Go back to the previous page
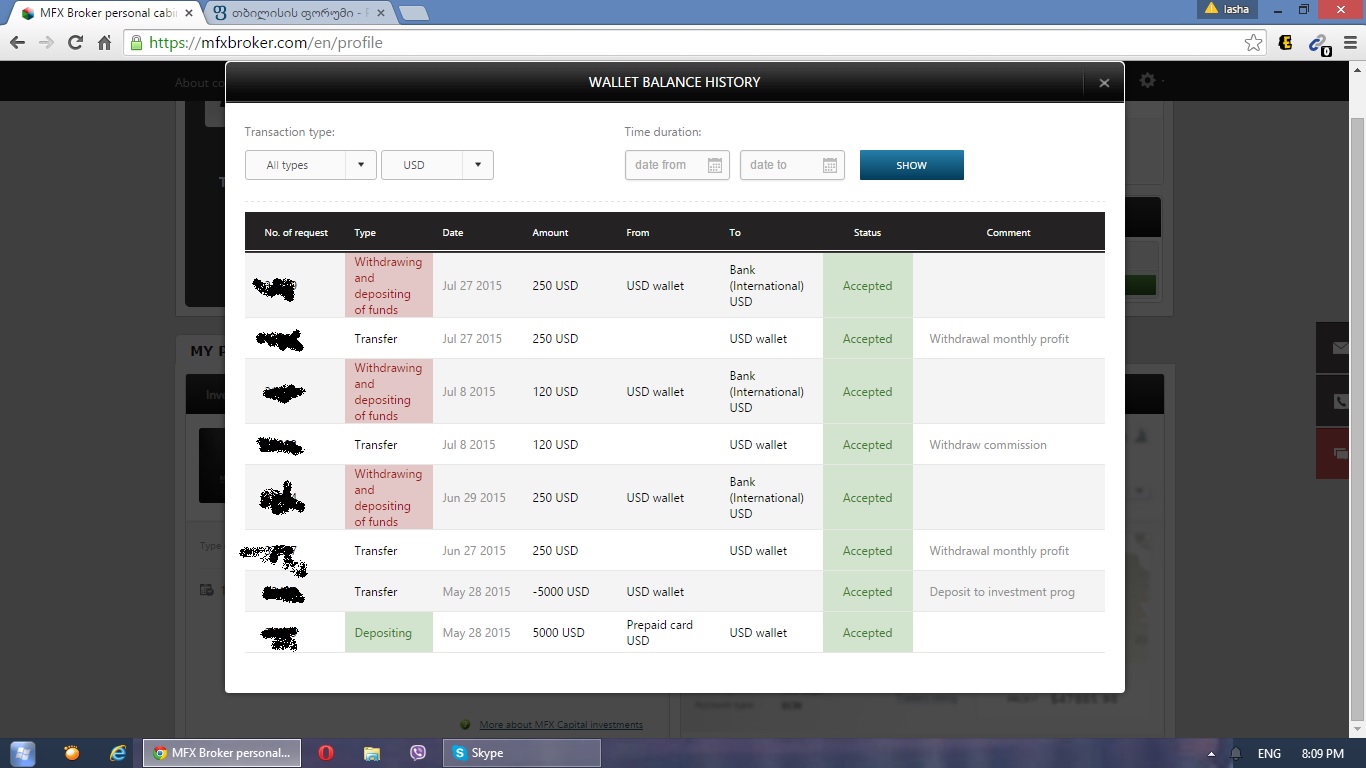Image resolution: width=1366 pixels, height=768 pixels. [x=17, y=43]
